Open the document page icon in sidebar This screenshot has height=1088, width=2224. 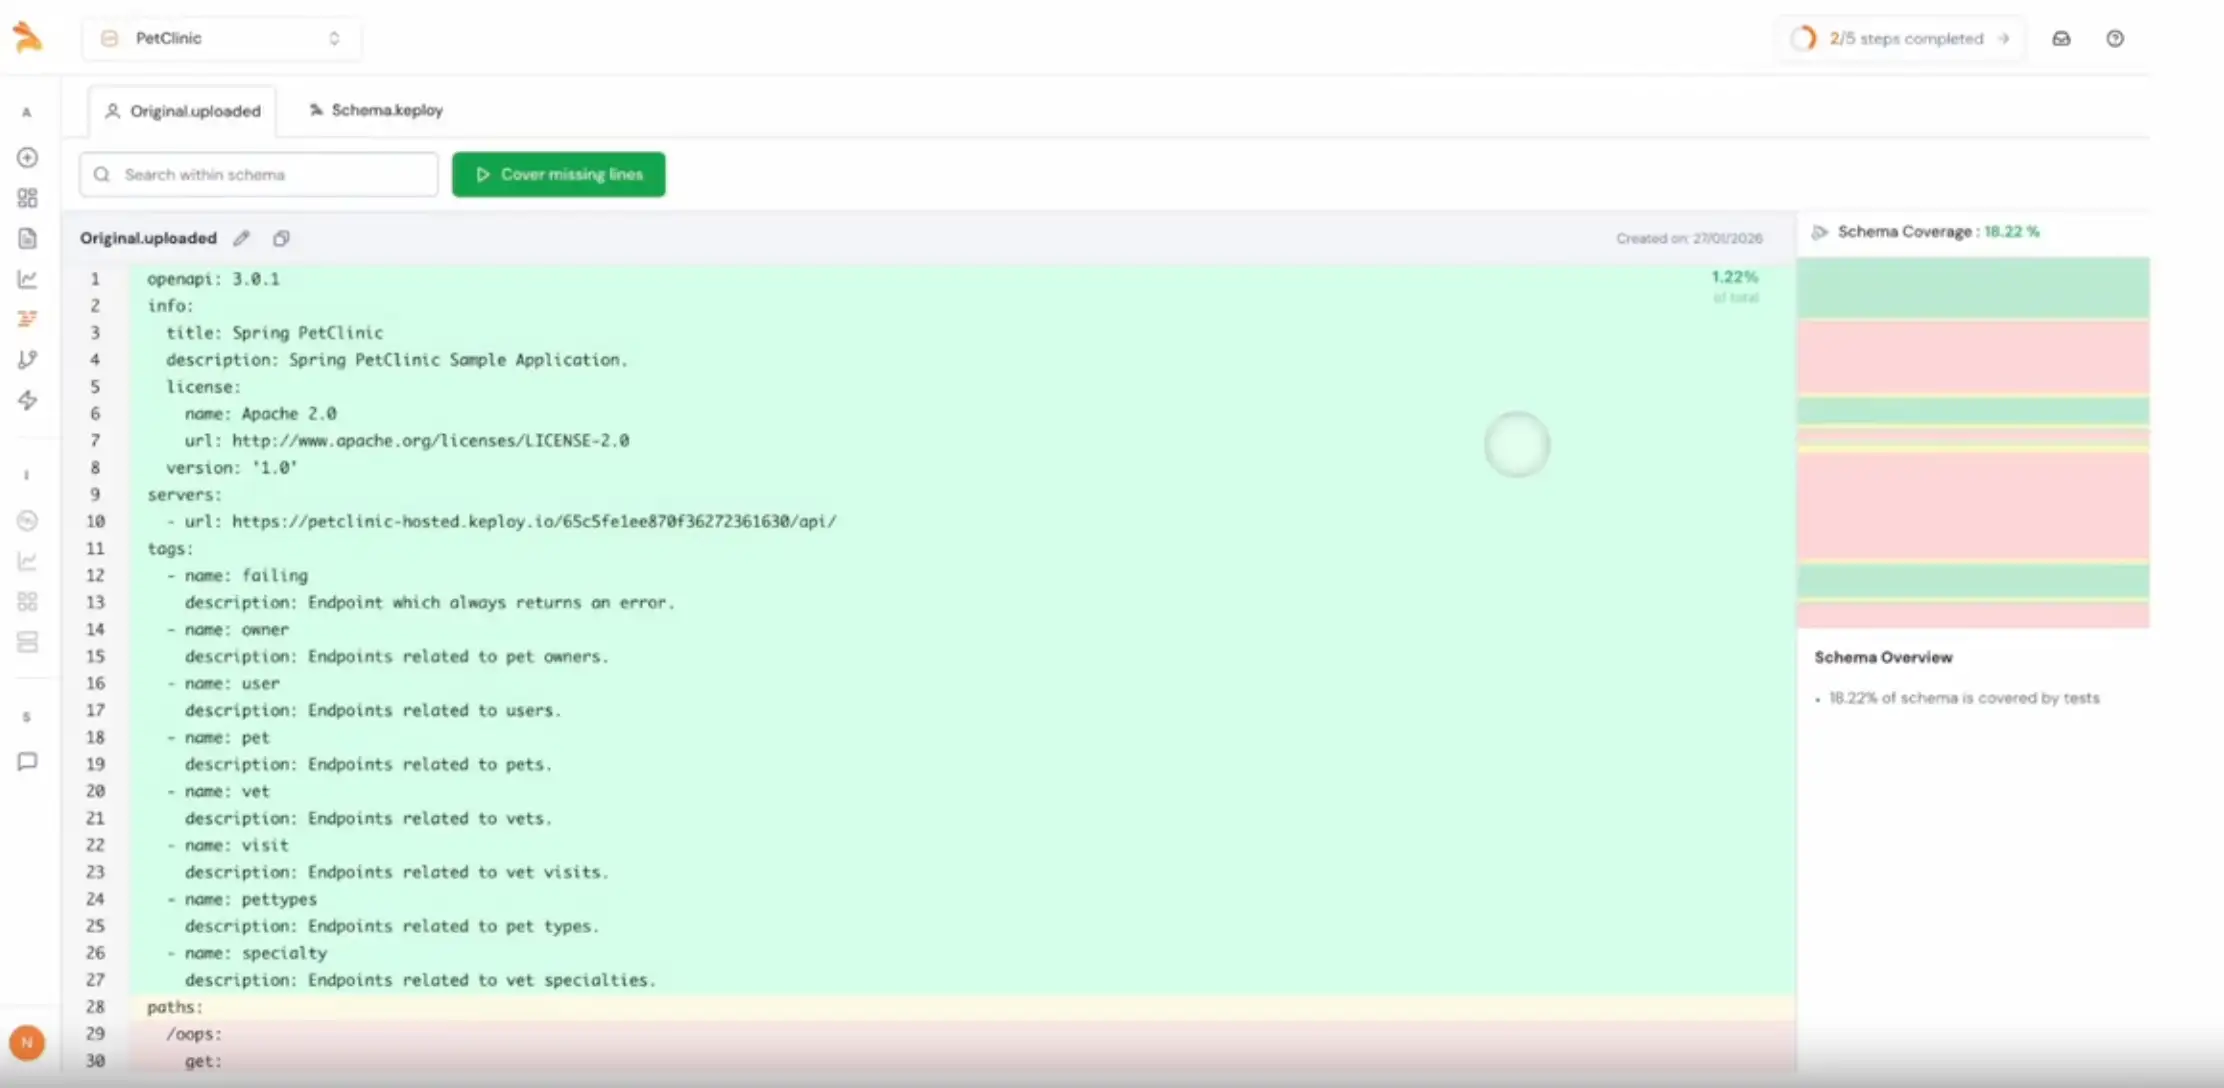coord(27,238)
